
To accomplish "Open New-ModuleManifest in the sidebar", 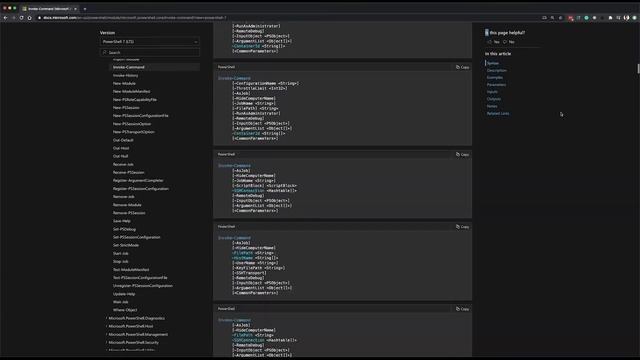I will tap(131, 91).
